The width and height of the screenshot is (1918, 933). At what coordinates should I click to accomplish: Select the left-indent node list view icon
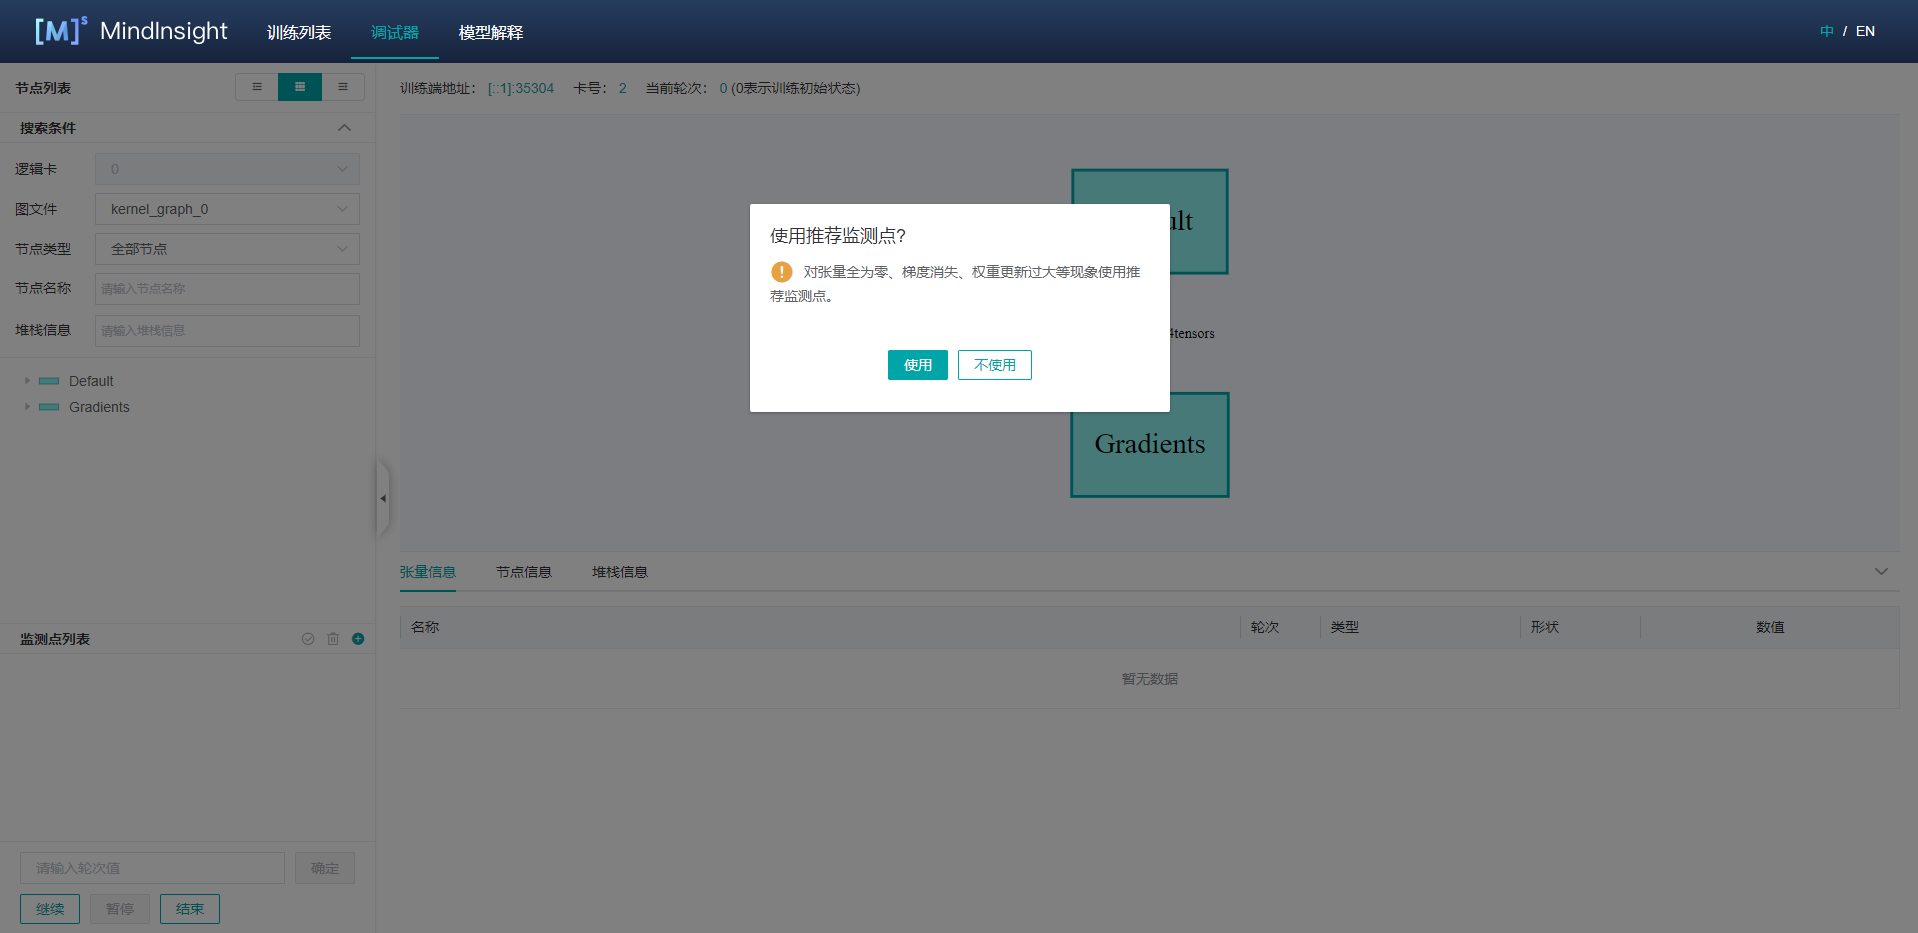point(257,87)
